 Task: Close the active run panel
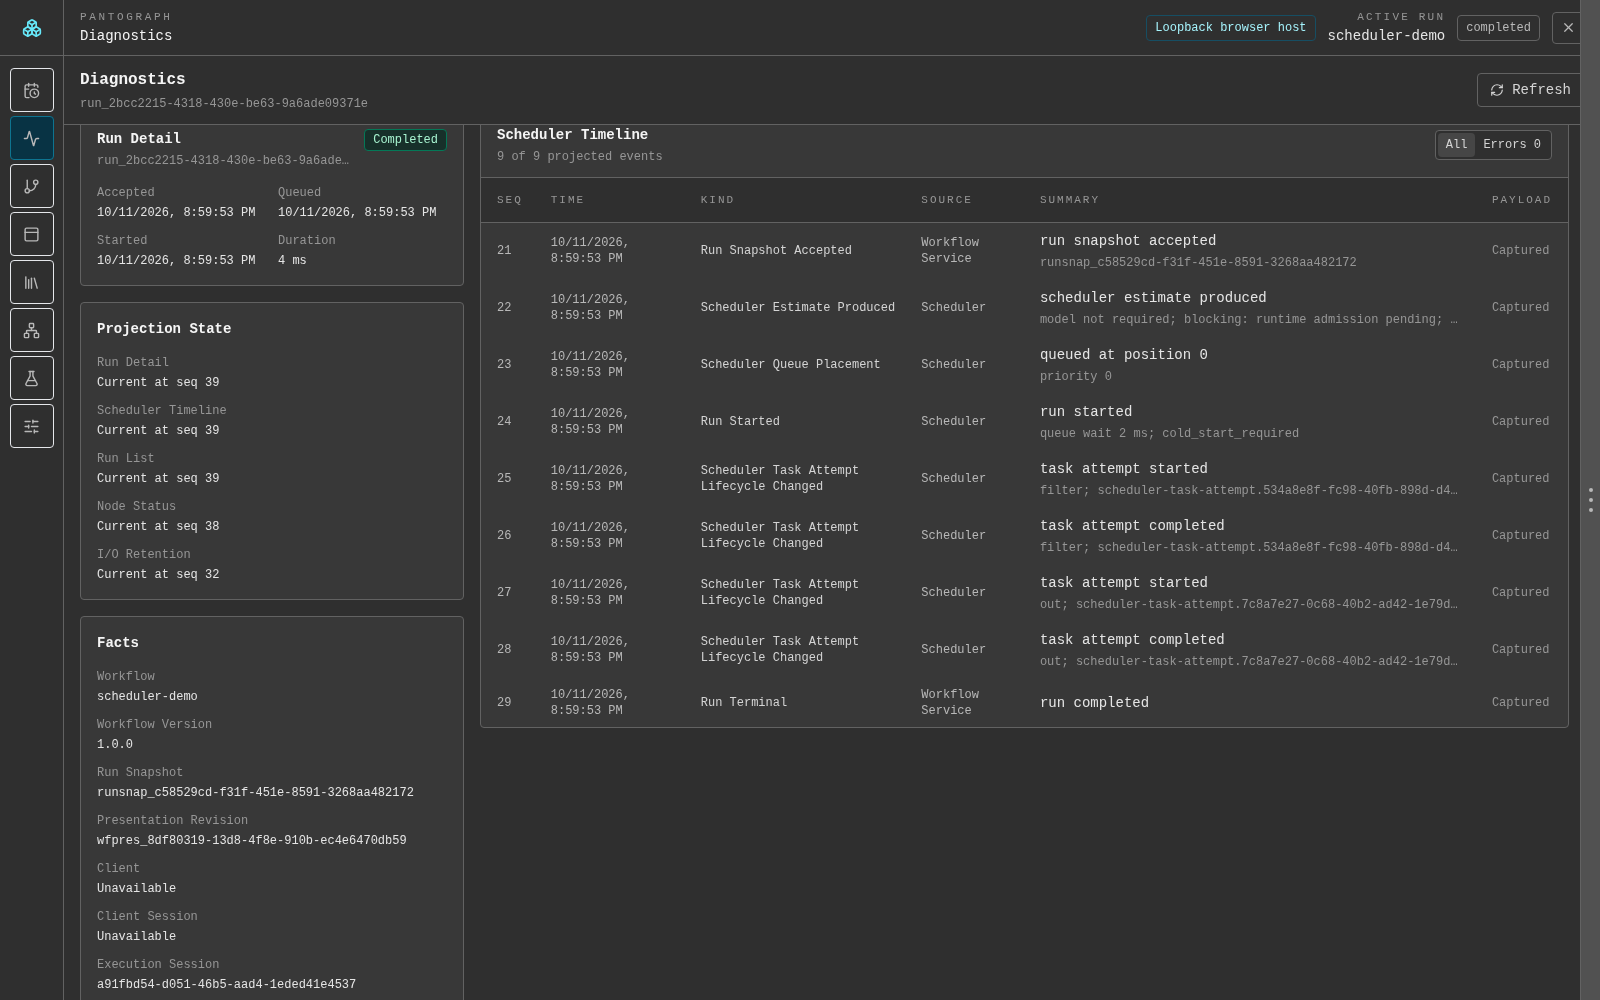click(1567, 28)
